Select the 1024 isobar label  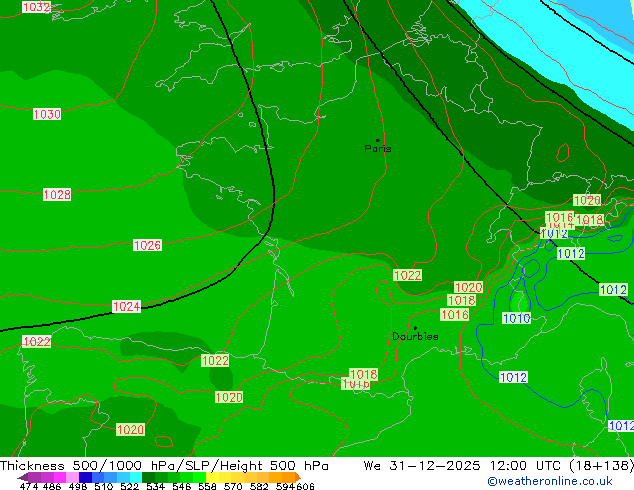(x=126, y=306)
